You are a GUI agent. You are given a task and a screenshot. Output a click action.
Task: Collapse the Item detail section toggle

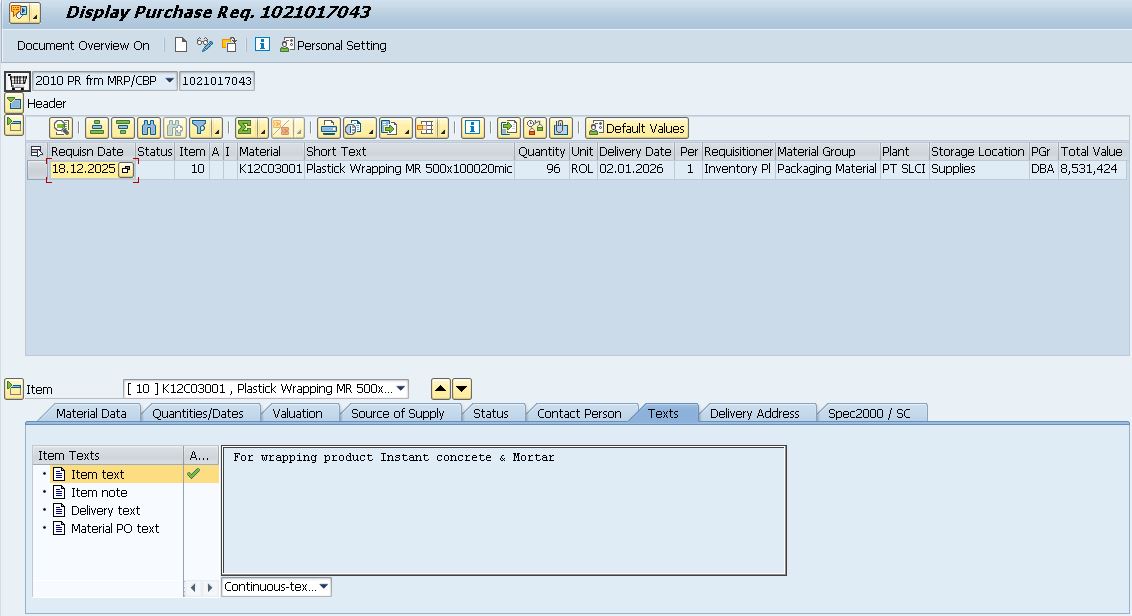pos(13,389)
